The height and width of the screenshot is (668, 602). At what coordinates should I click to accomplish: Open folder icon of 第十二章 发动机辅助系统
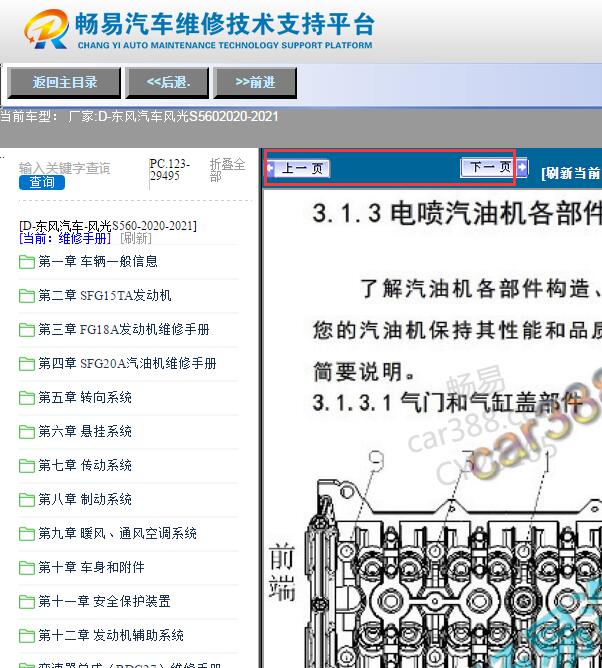pos(26,636)
